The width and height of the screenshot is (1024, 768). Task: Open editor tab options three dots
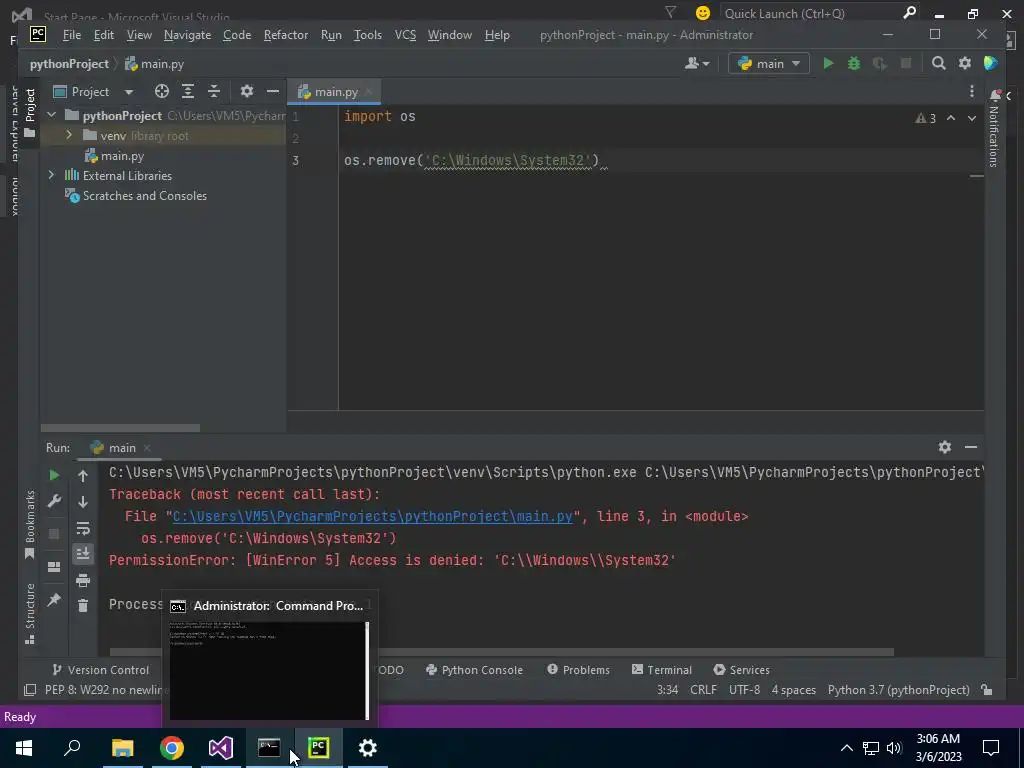coord(972,91)
